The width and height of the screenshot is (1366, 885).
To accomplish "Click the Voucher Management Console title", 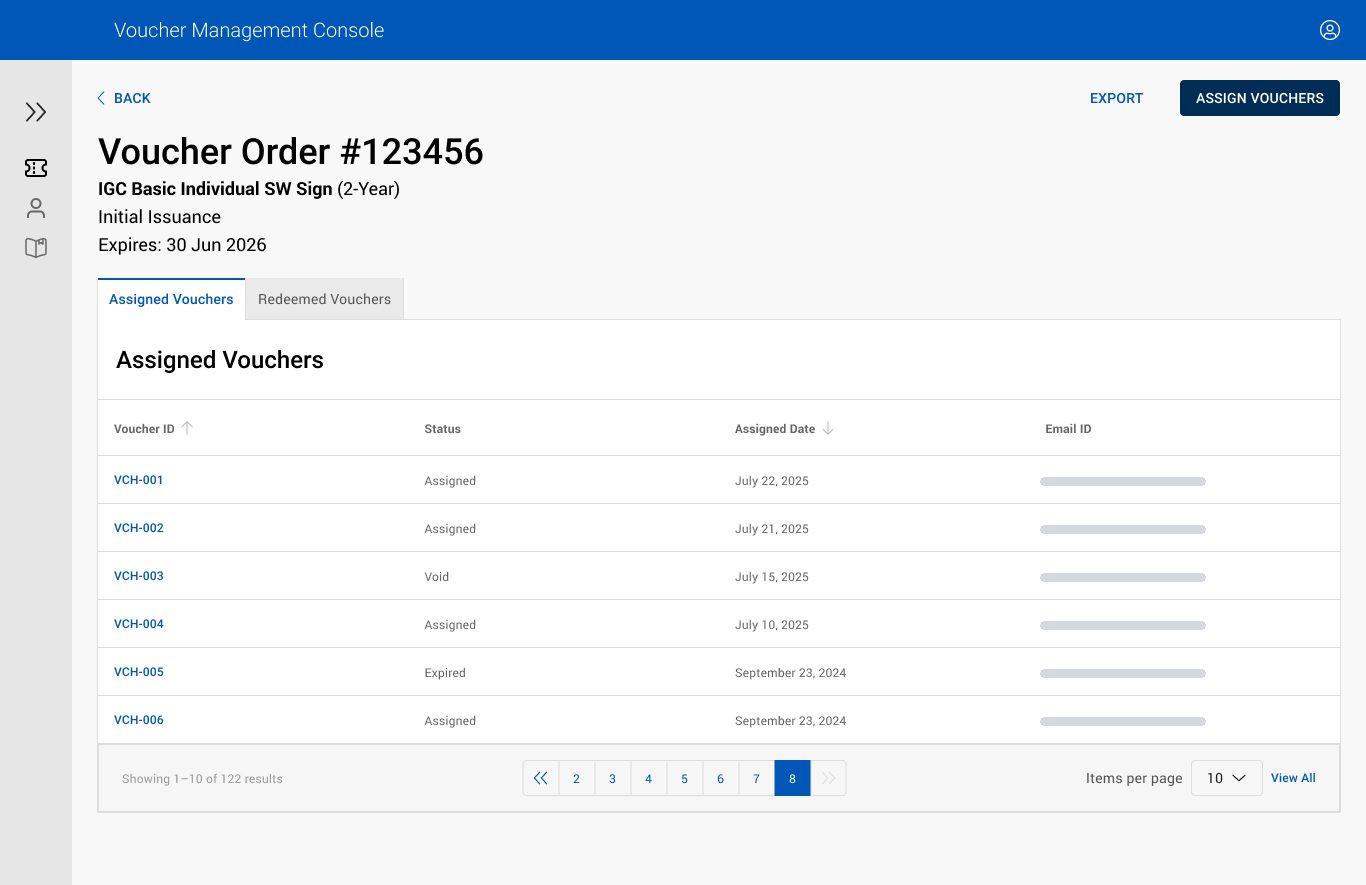I will tap(249, 30).
